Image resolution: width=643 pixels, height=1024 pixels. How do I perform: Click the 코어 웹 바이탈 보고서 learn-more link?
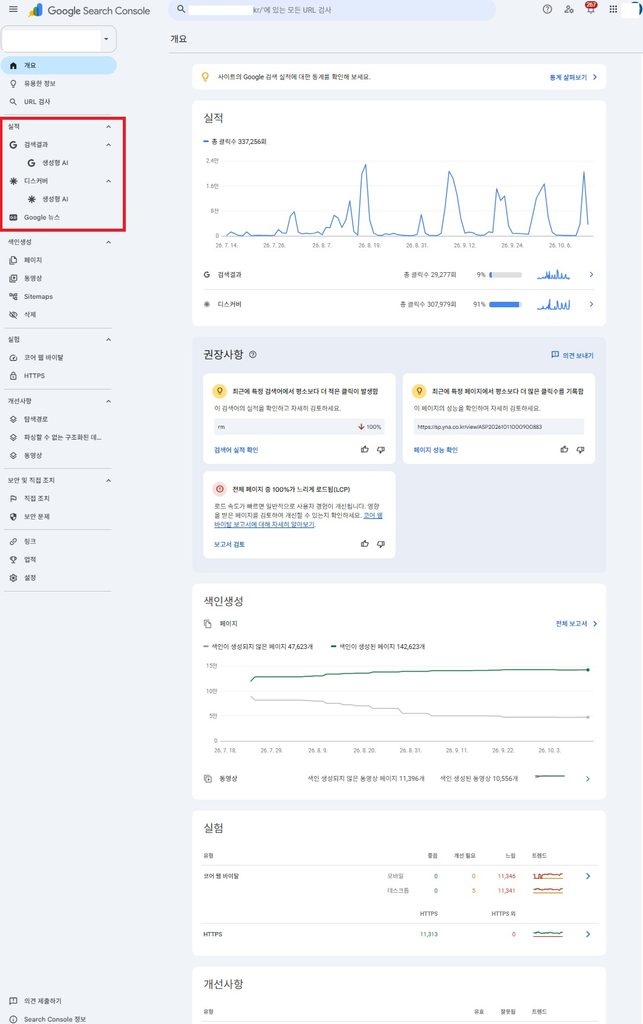tap(298, 520)
